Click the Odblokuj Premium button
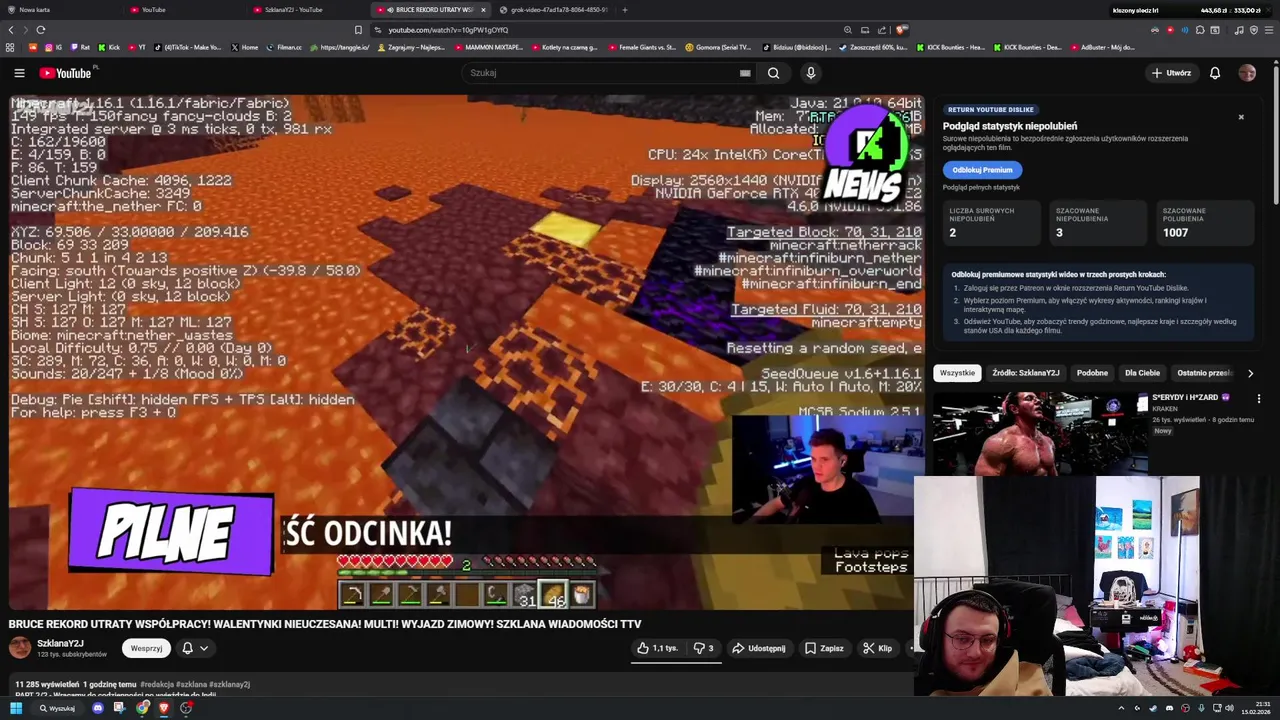Viewport: 1280px width, 720px height. click(982, 170)
